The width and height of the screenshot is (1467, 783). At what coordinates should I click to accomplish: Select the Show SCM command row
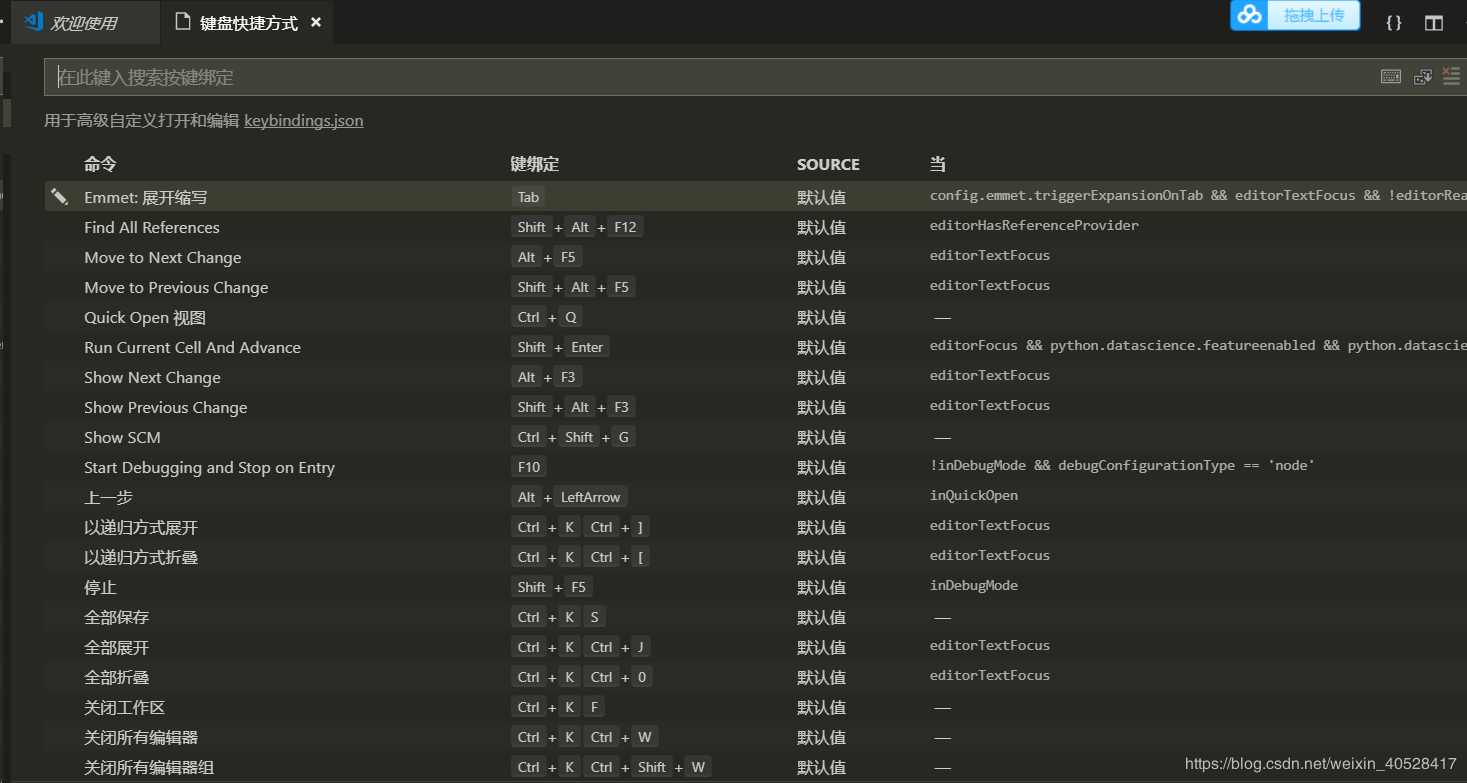[122, 437]
